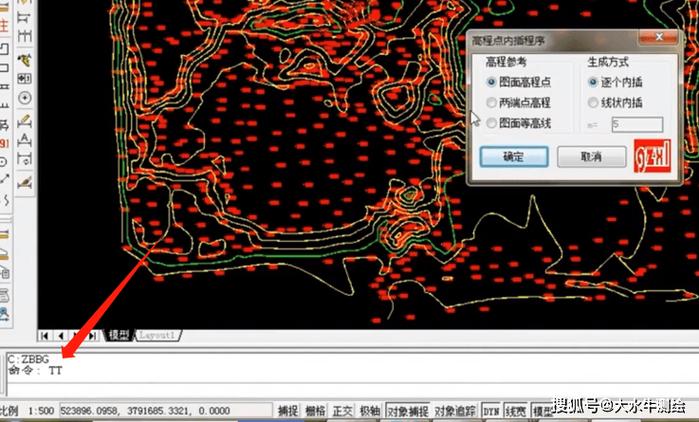Choose 线状内插 generation mode

tap(593, 102)
